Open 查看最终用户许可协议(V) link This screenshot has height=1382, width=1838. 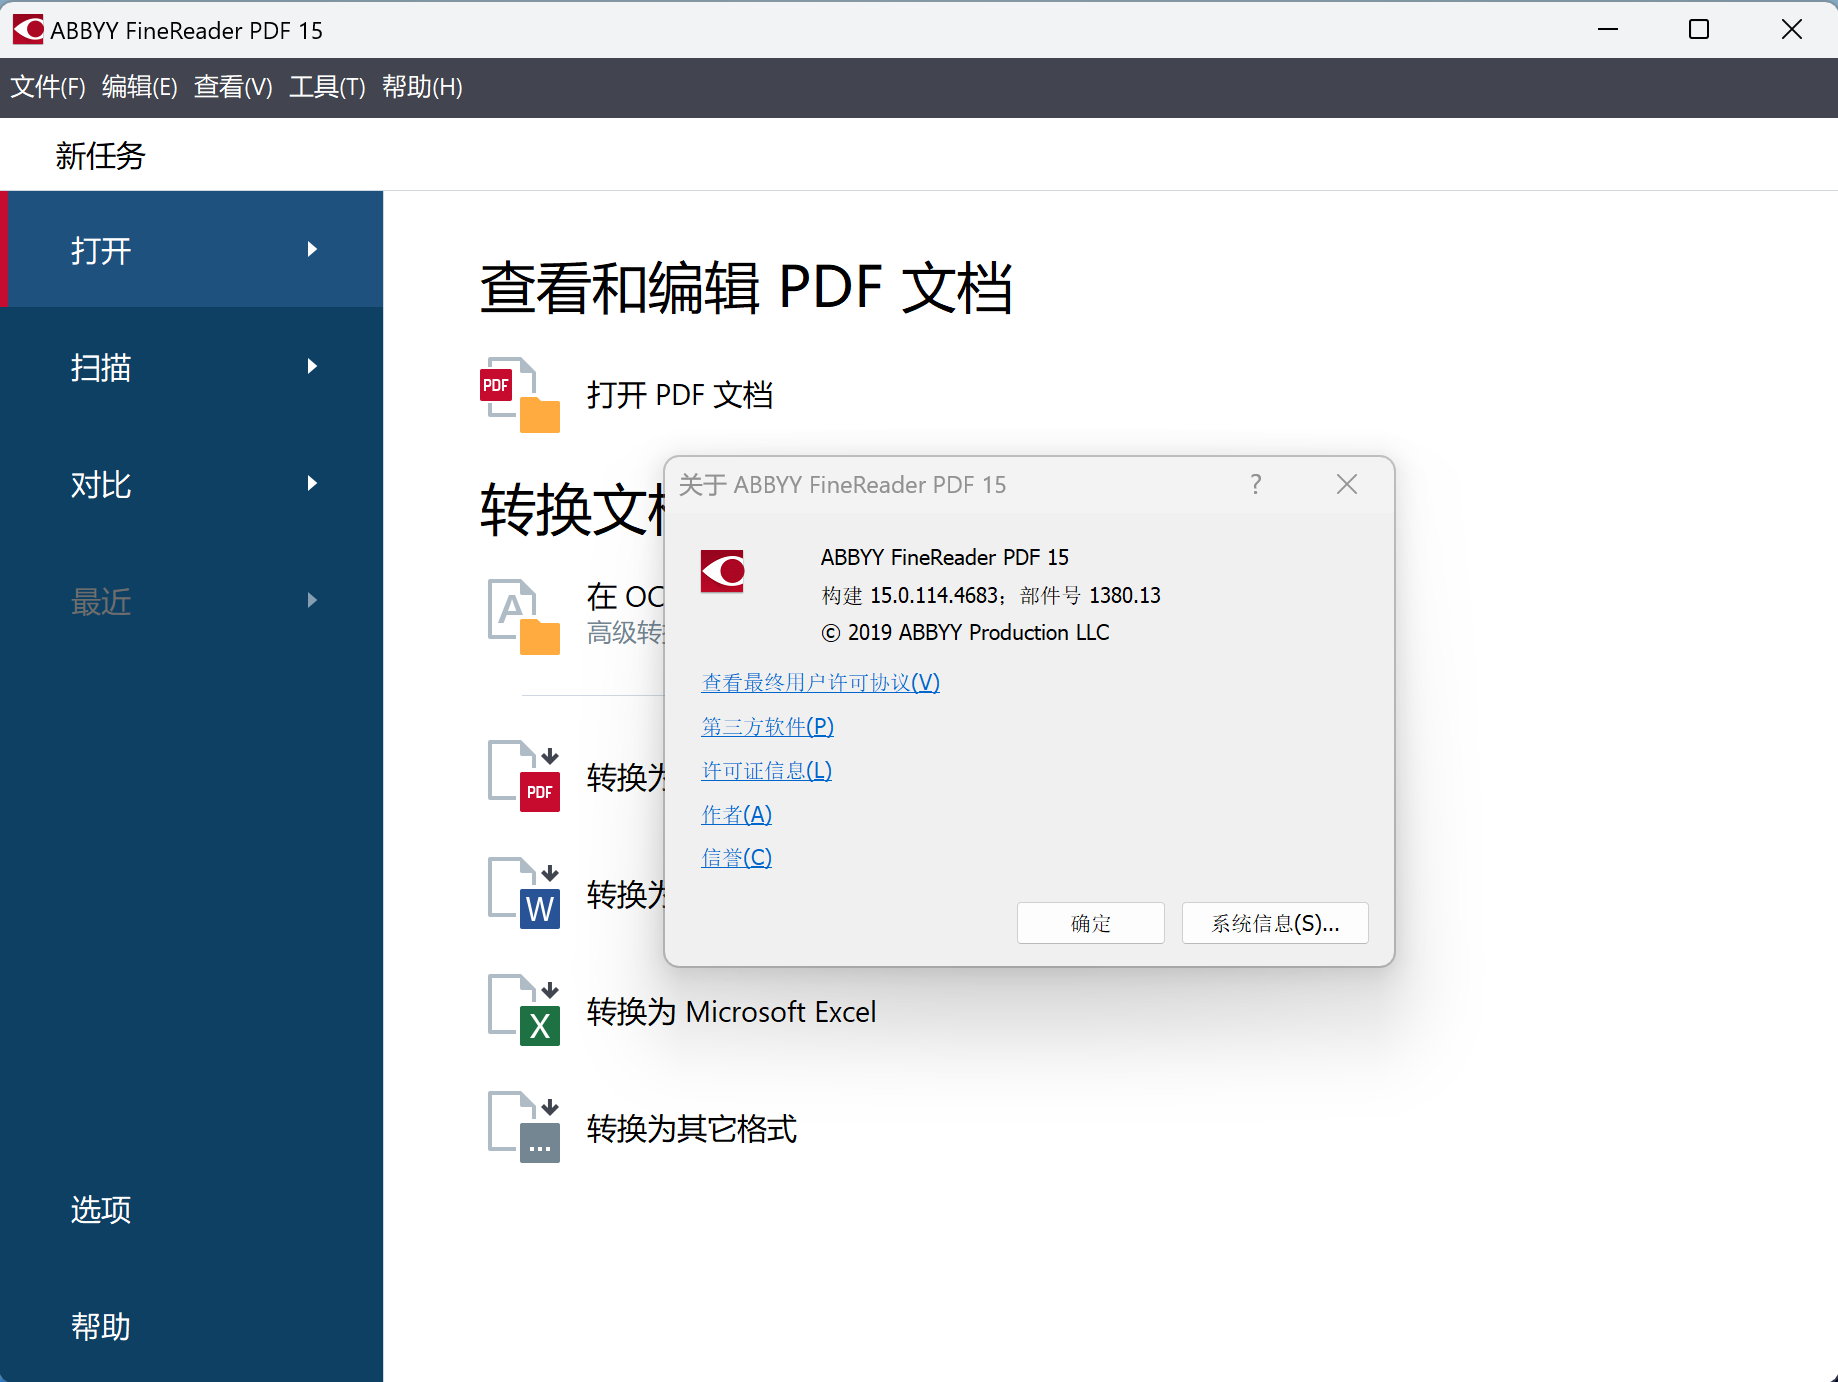click(821, 682)
